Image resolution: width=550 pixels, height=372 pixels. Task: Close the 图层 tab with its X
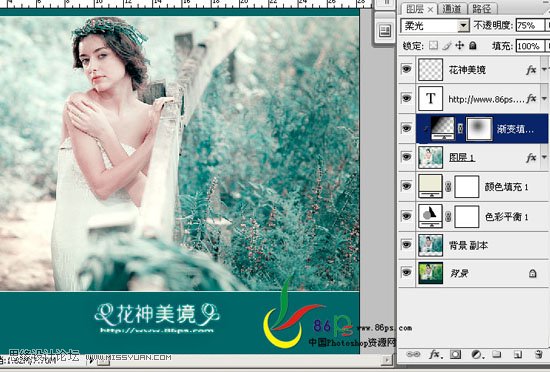(430, 9)
